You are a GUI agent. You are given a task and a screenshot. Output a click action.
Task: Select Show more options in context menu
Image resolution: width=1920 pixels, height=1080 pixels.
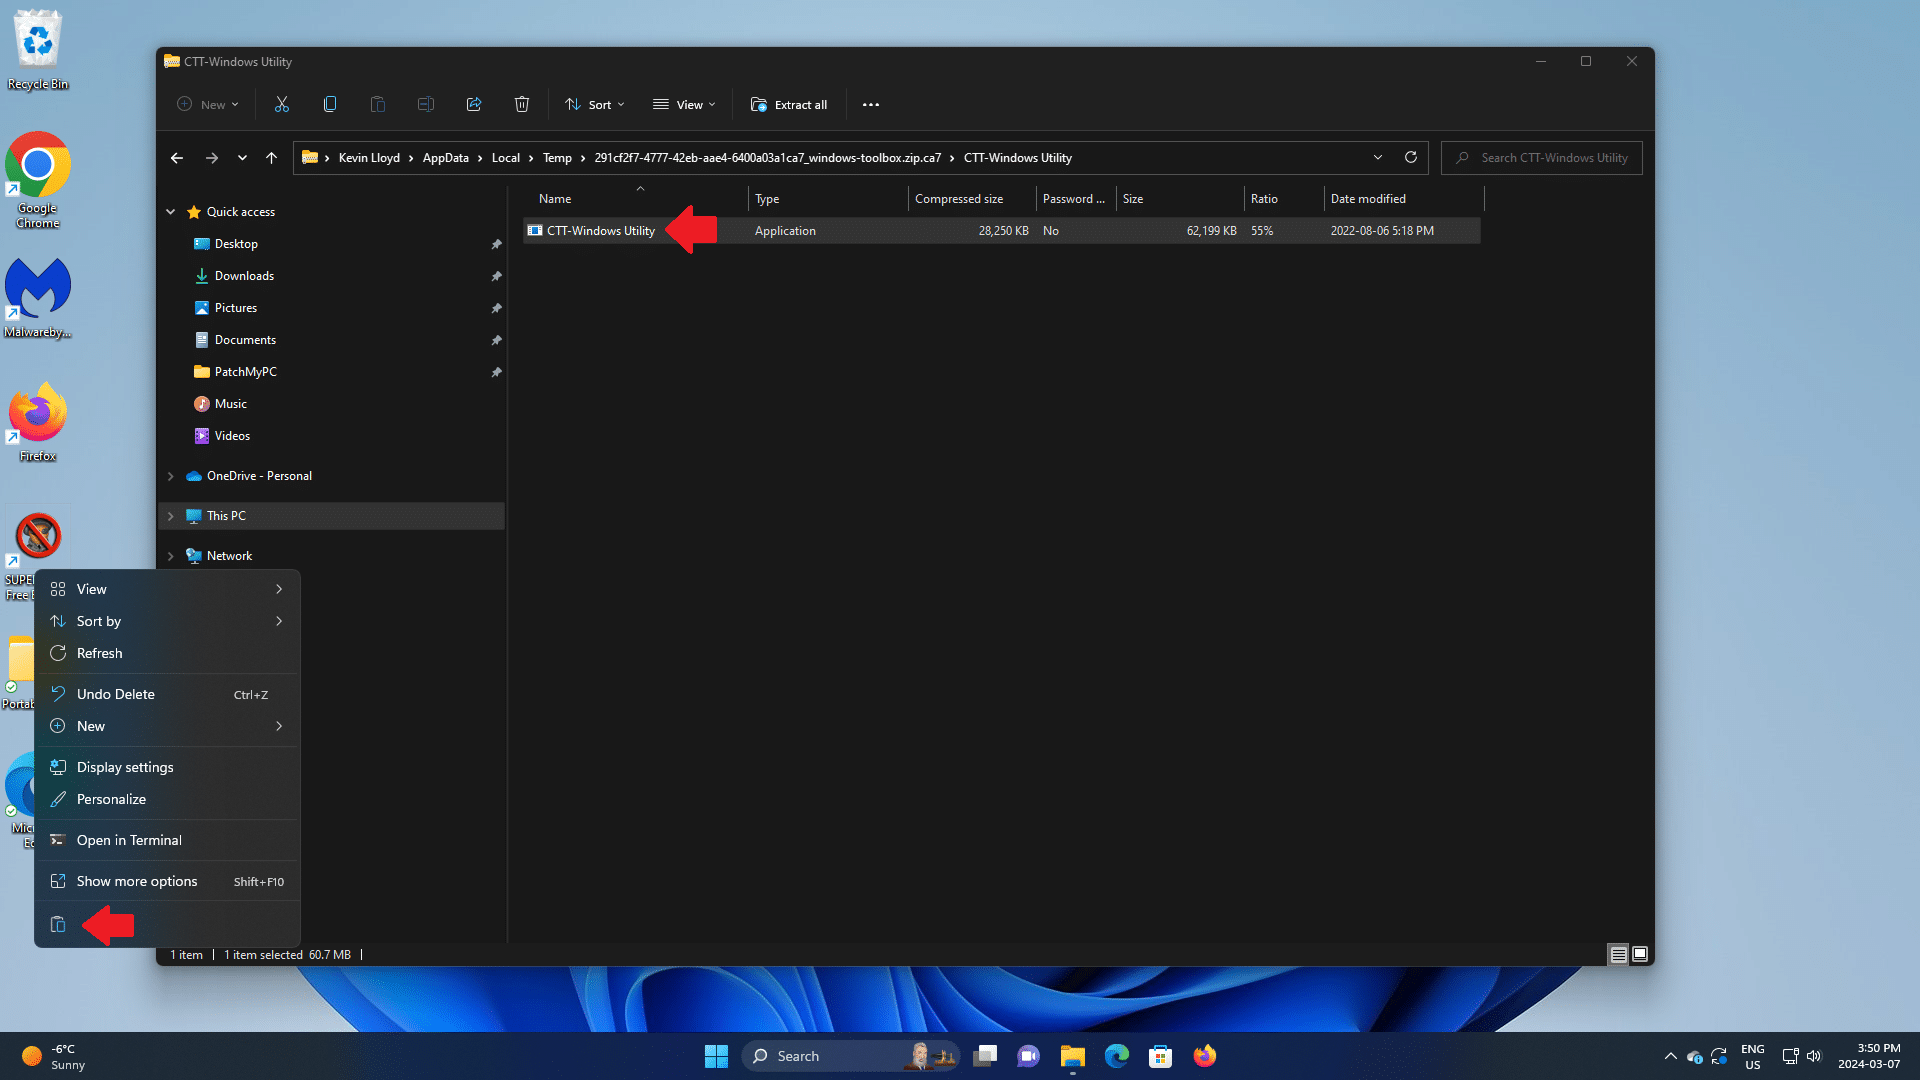(x=137, y=881)
